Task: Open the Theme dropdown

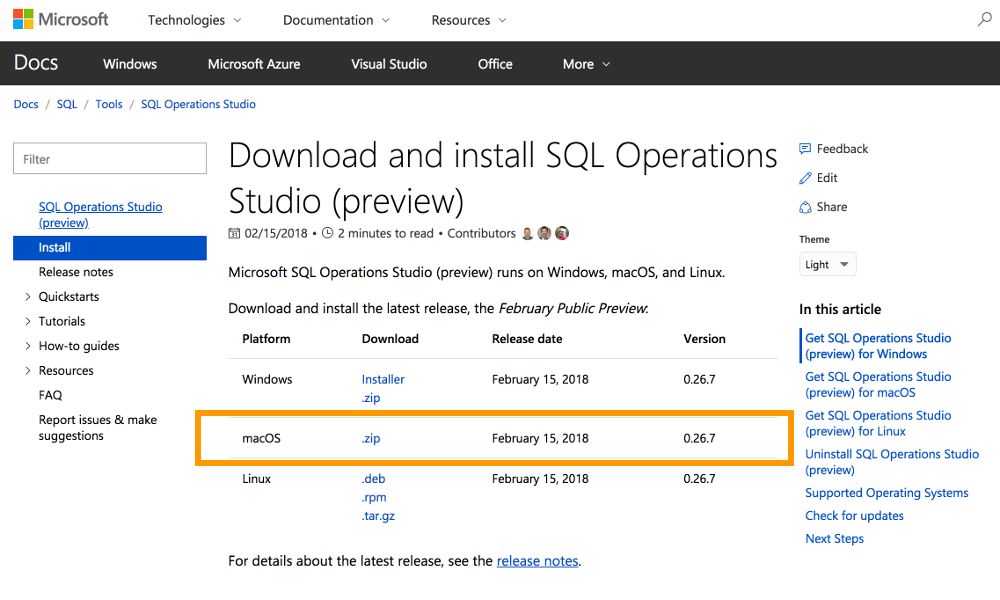Action: pos(827,265)
